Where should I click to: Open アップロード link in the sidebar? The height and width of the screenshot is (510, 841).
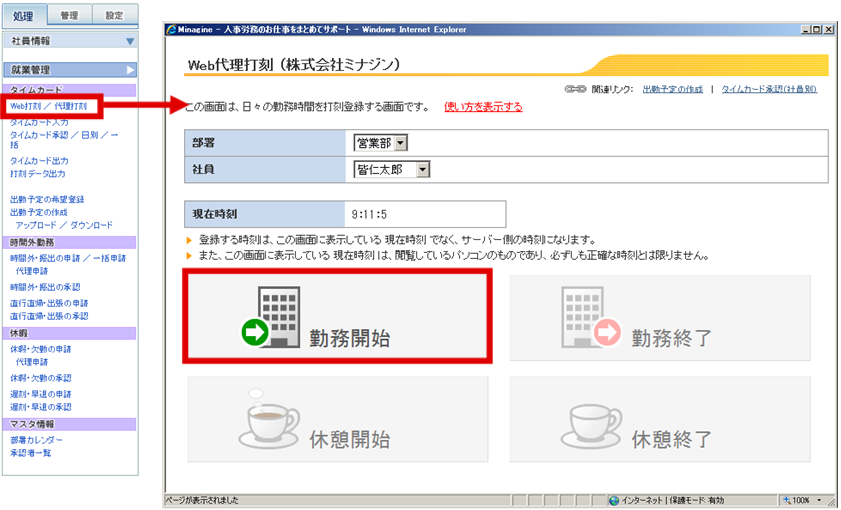point(35,225)
